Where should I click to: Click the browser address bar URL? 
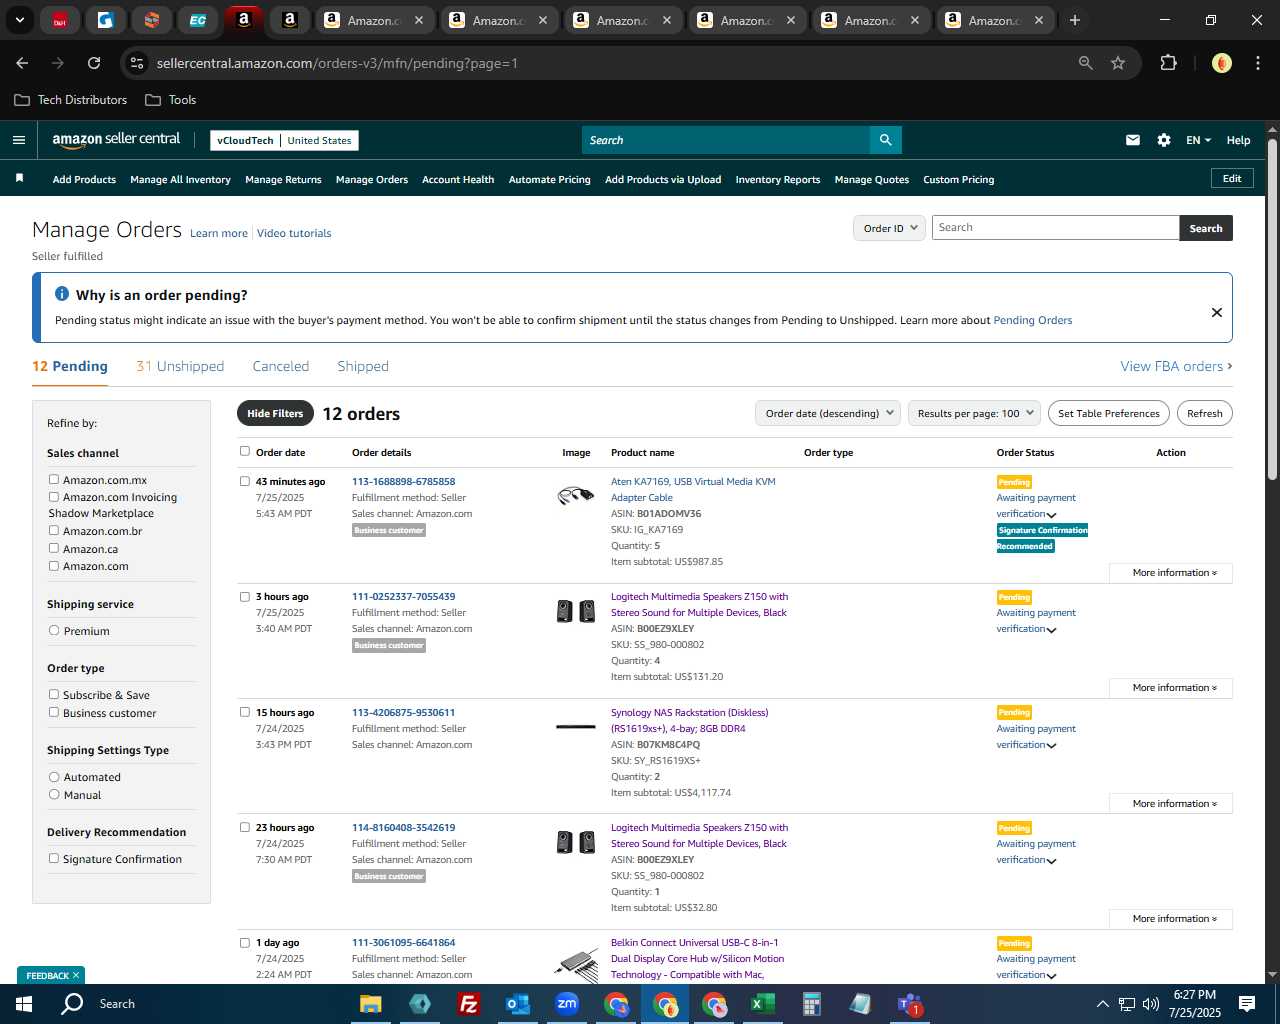337,63
